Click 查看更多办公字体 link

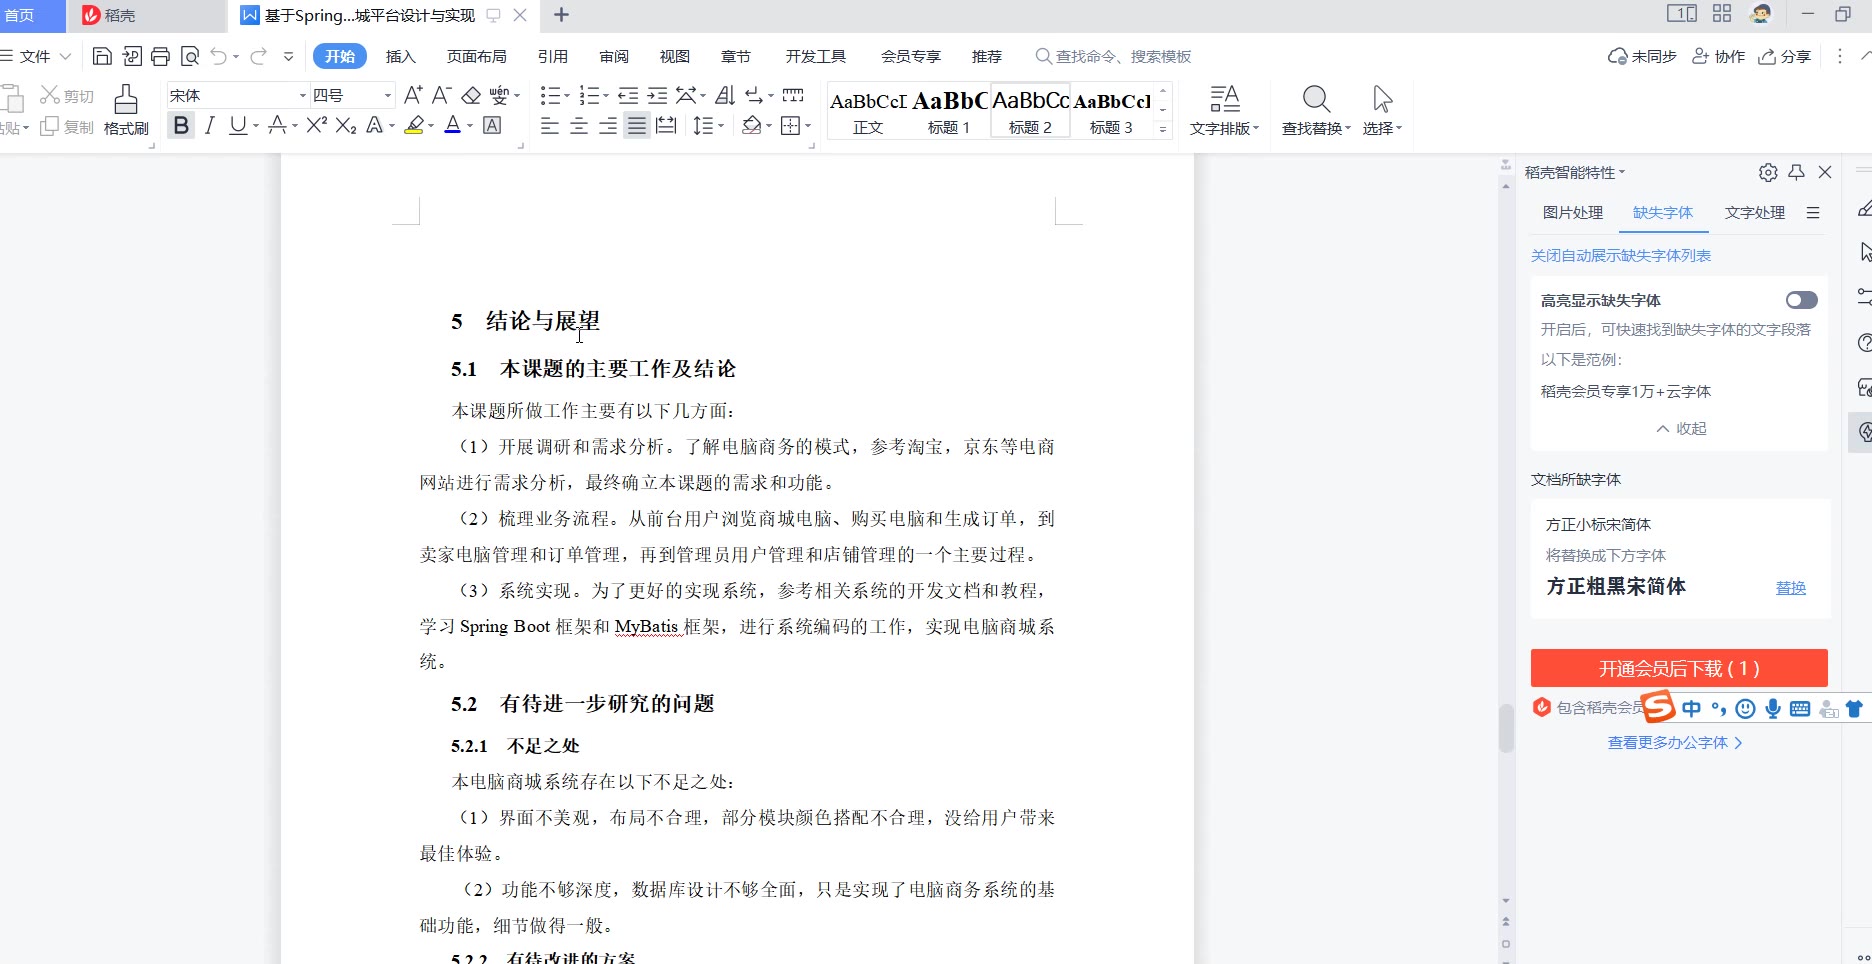(1675, 742)
